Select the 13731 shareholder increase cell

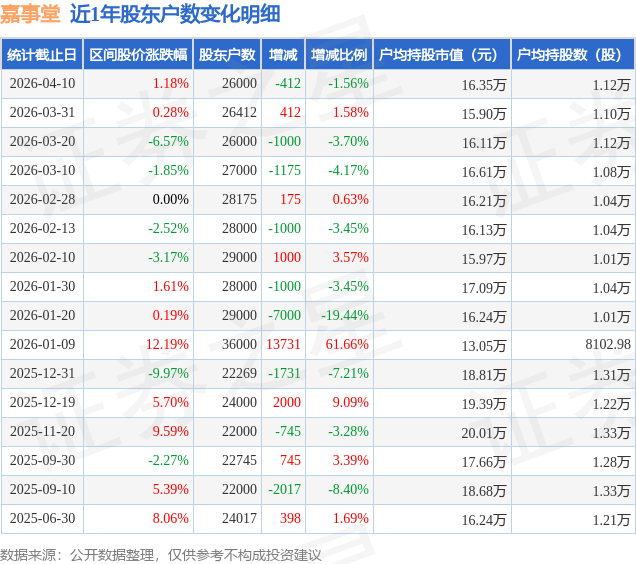pos(283,344)
